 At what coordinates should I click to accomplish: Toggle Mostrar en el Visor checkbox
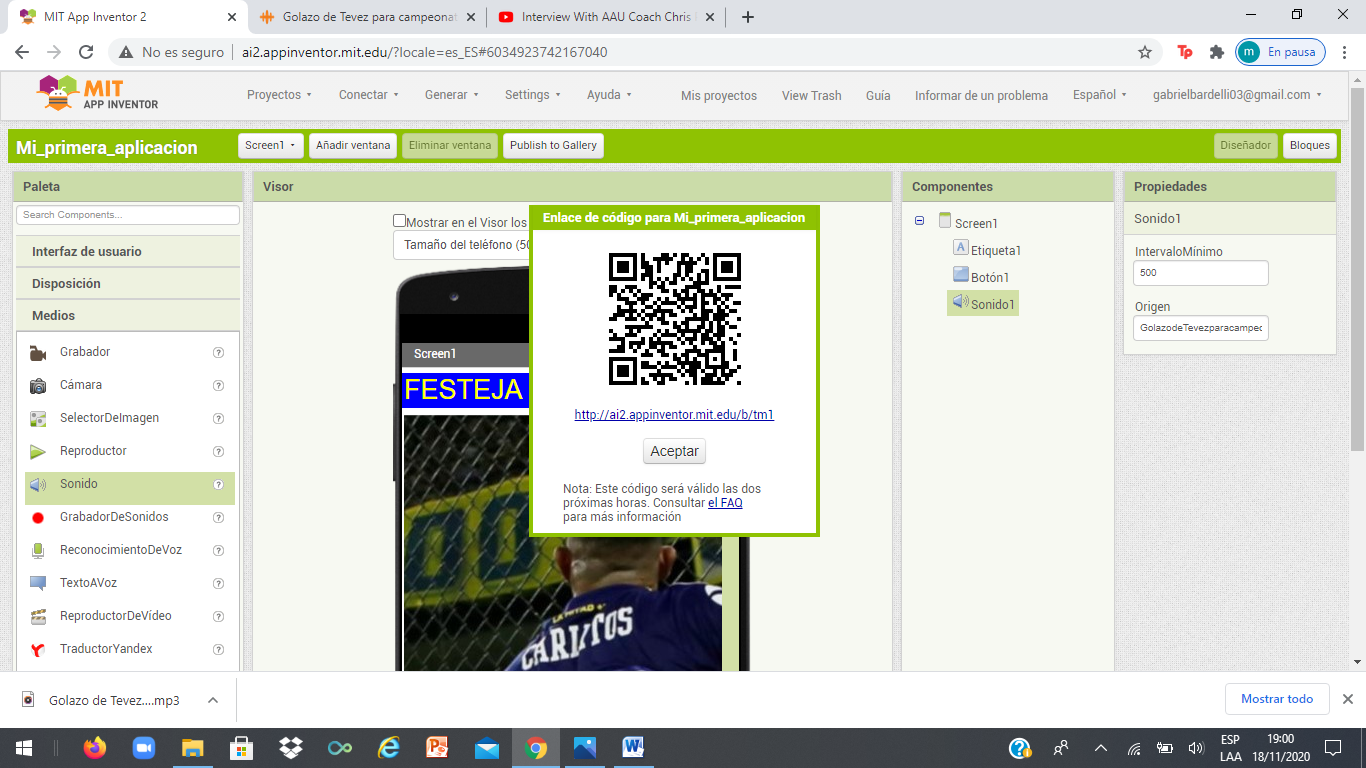pos(400,221)
